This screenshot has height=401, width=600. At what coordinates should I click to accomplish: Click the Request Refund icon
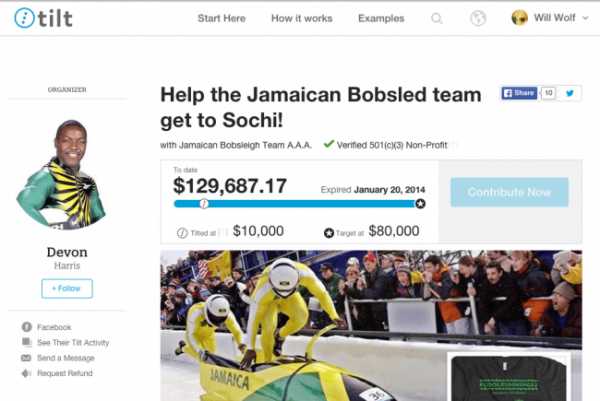[26, 373]
